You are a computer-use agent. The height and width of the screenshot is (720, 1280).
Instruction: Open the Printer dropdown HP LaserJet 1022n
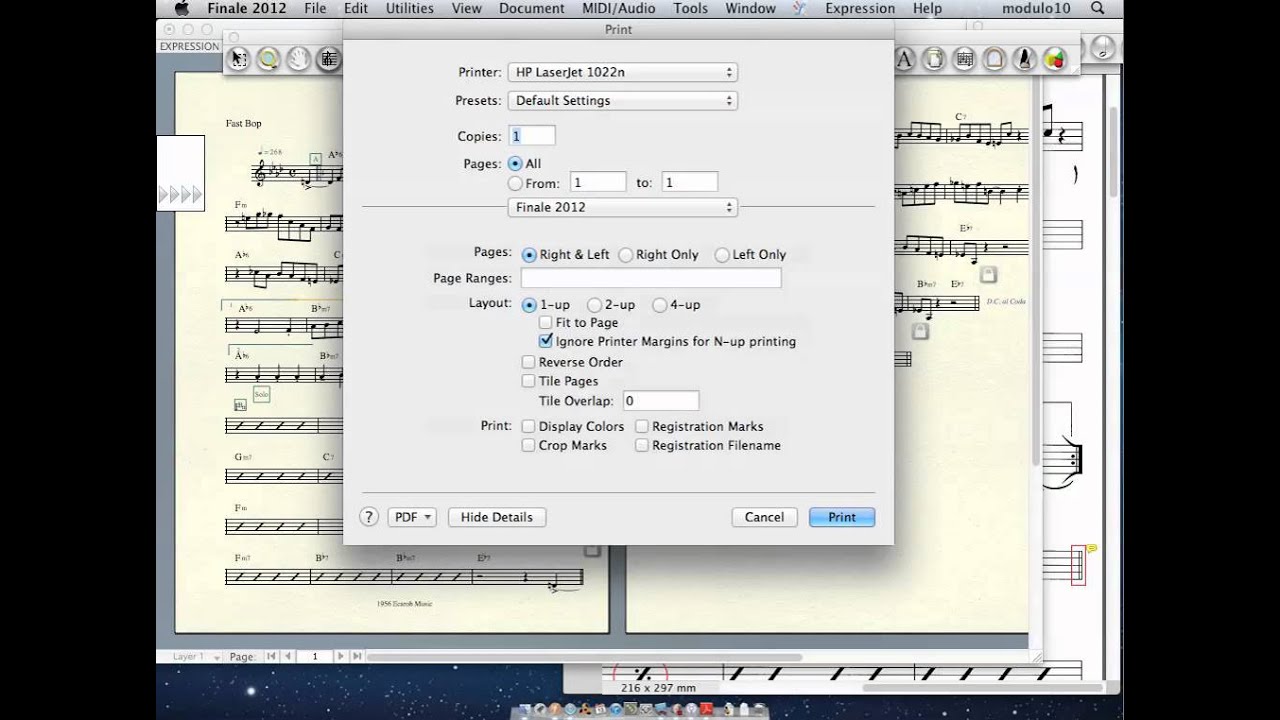(622, 72)
